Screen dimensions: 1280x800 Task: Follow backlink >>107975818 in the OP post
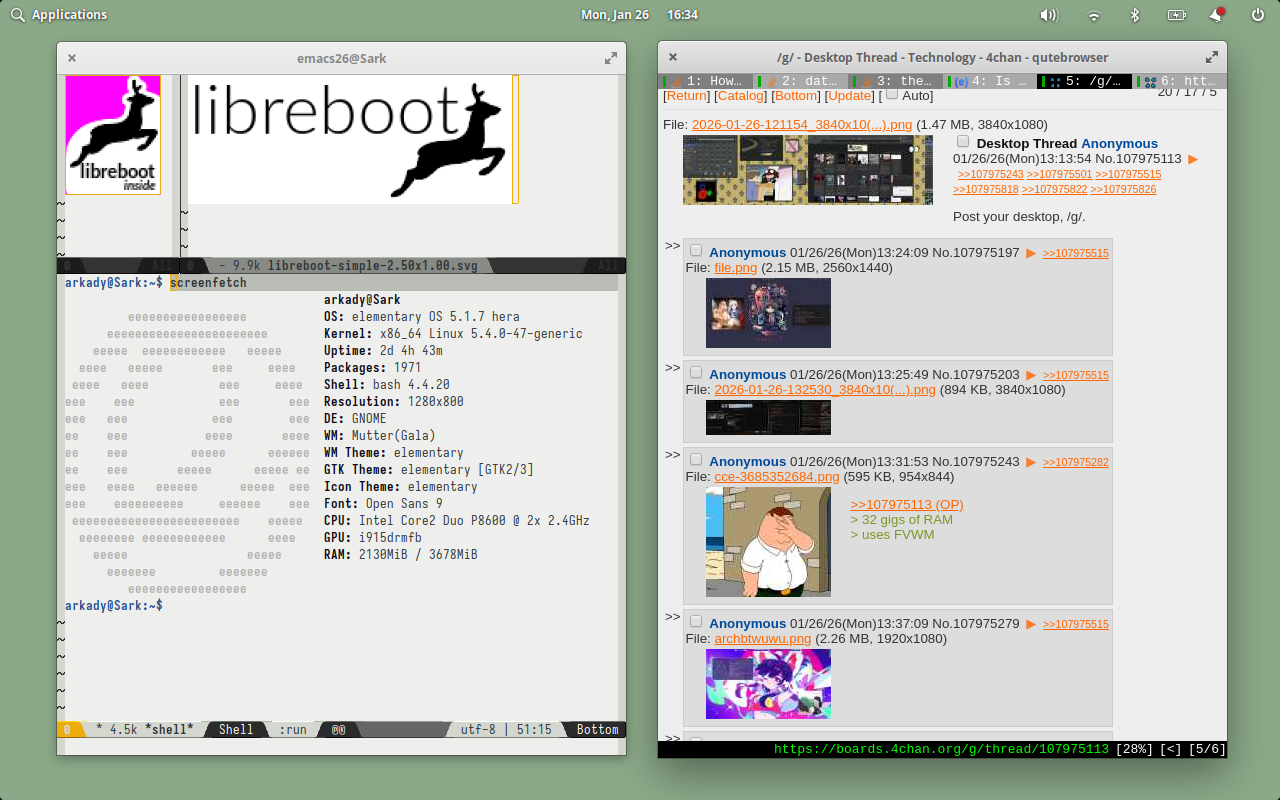[x=986, y=190]
